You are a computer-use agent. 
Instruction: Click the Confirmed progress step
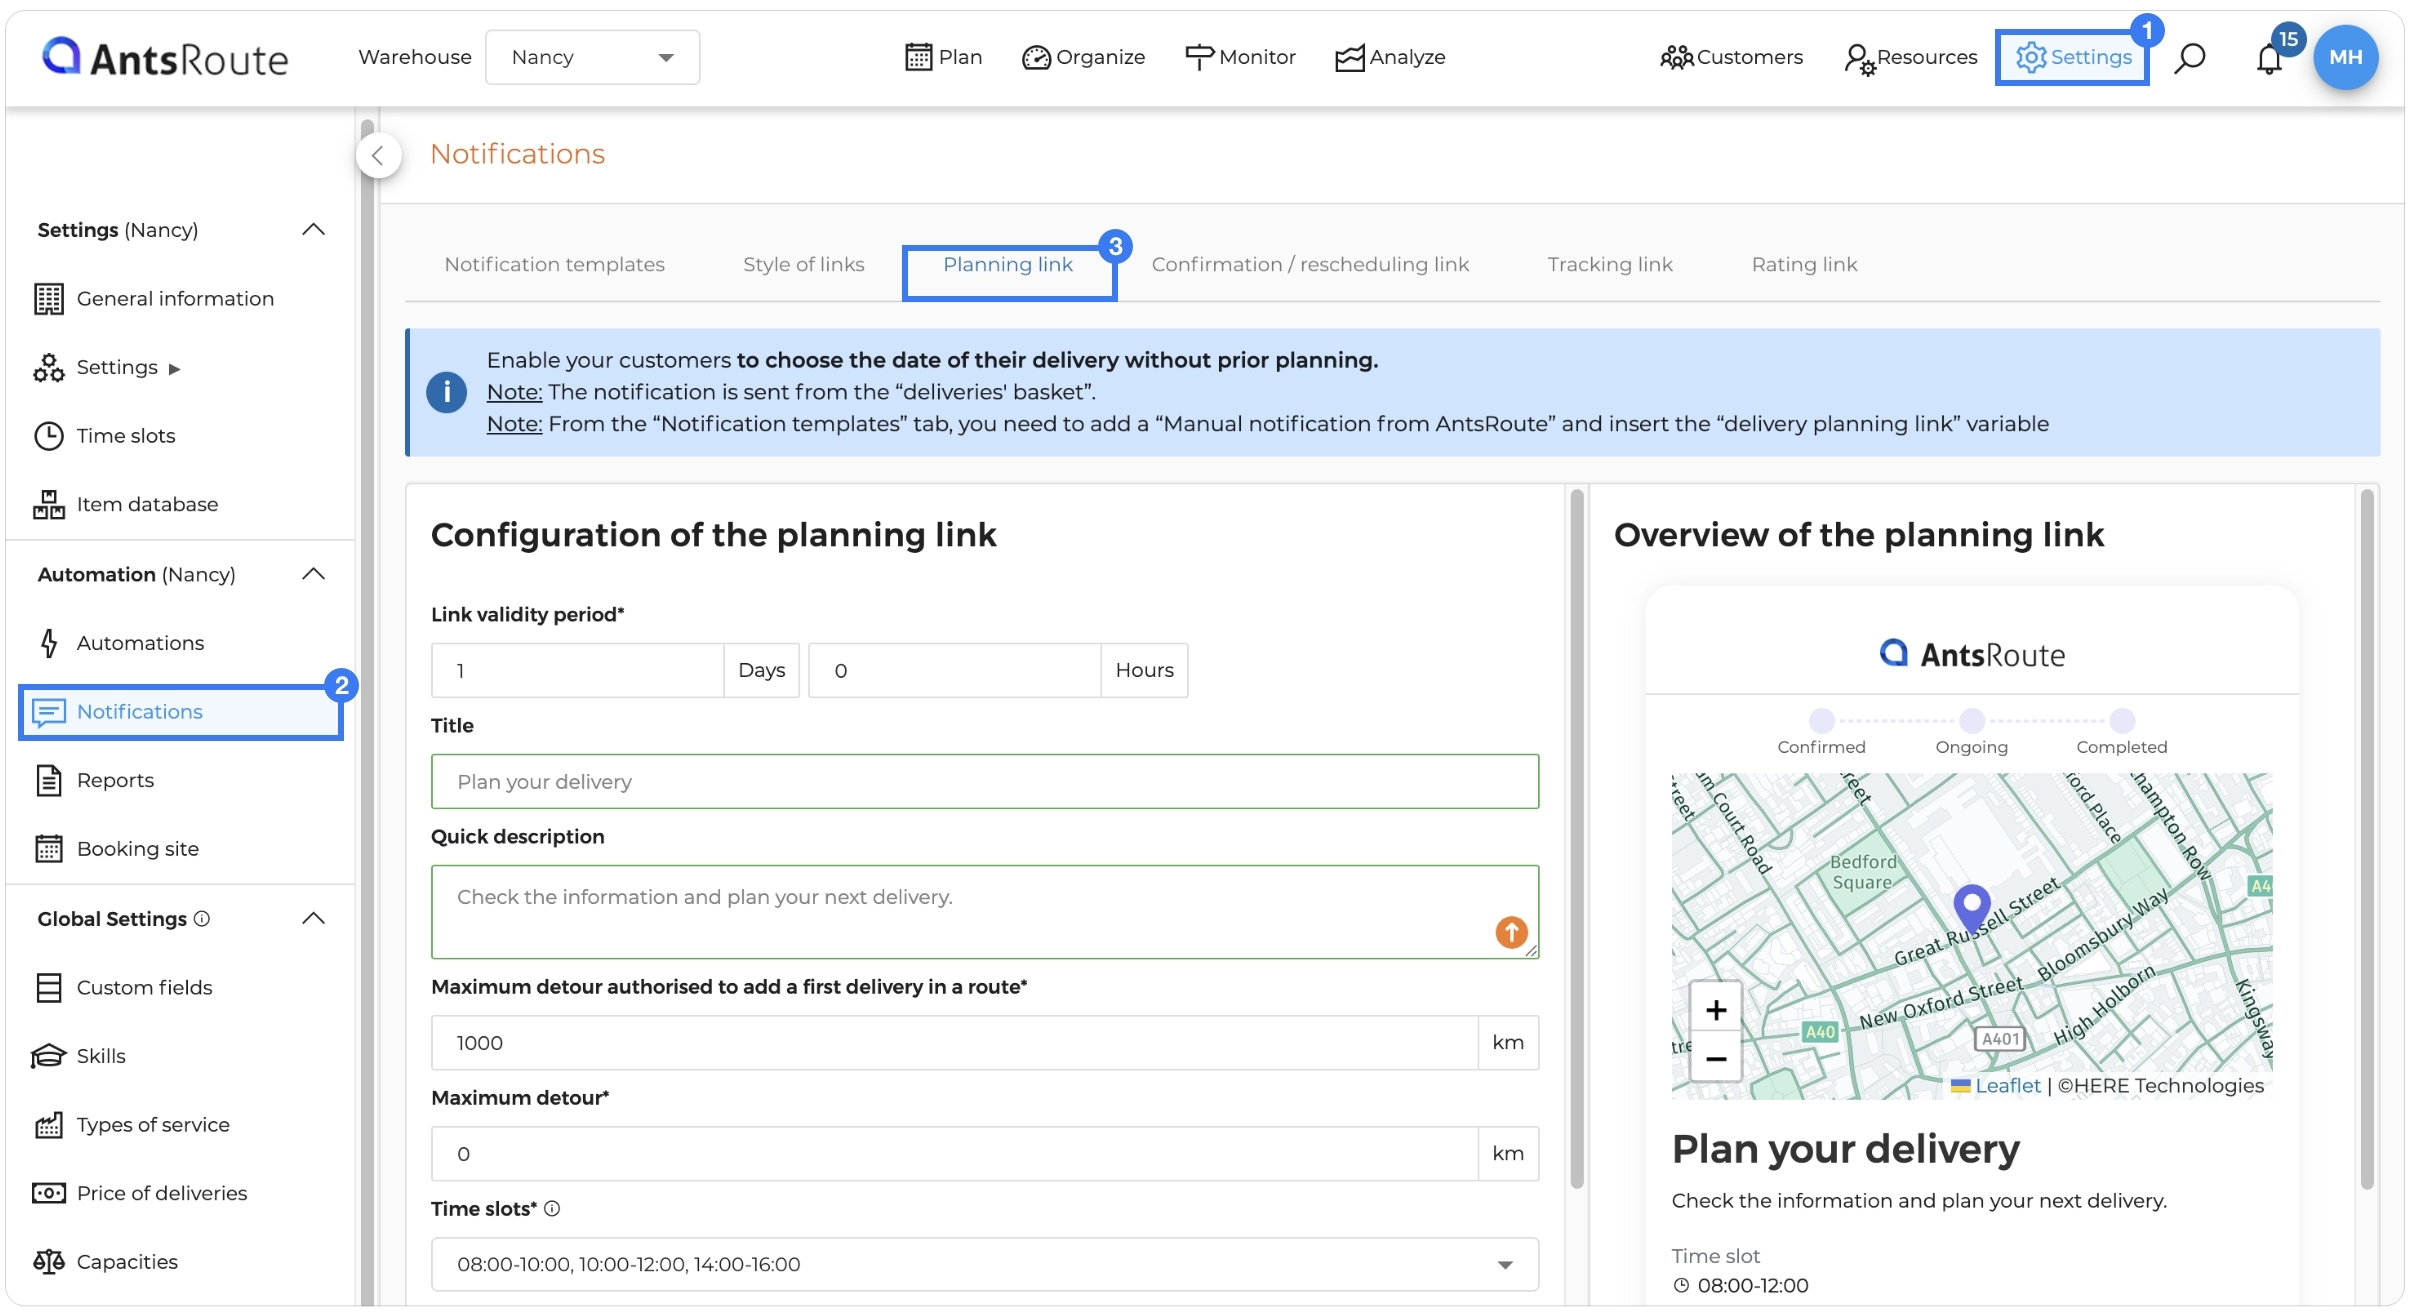tap(1821, 732)
